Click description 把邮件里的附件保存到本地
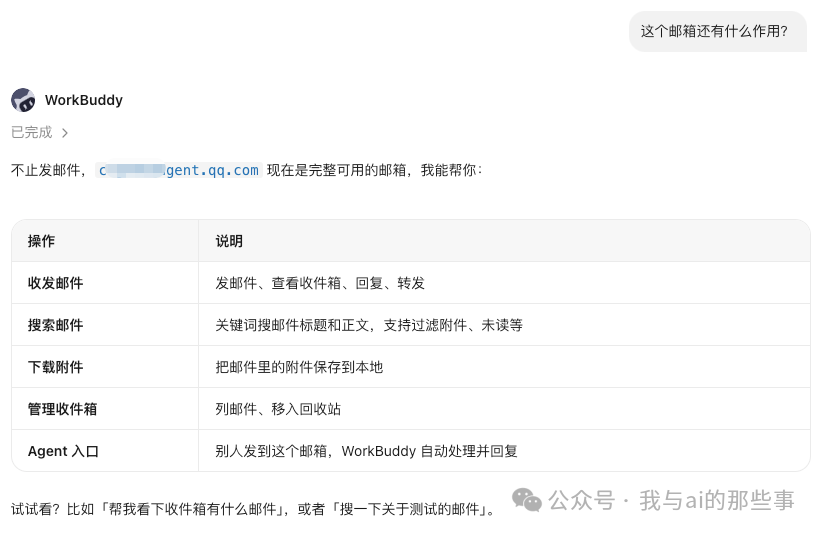Screen dimensions: 821x533 [x=299, y=367]
